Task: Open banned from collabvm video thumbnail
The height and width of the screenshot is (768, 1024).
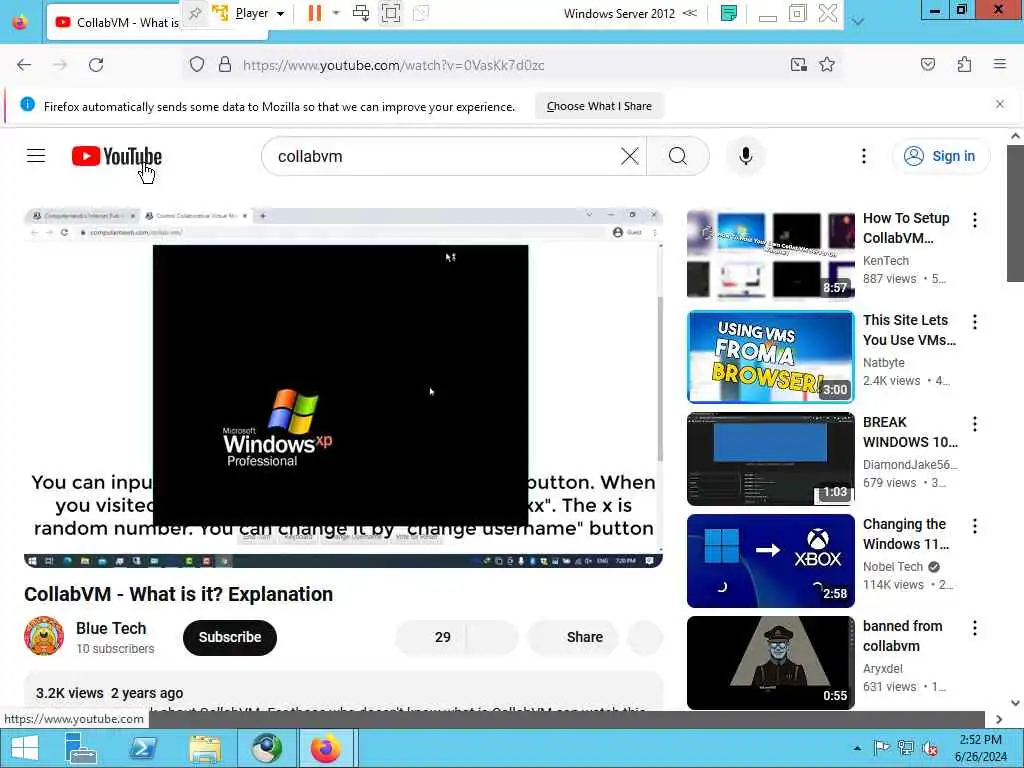Action: click(x=771, y=663)
